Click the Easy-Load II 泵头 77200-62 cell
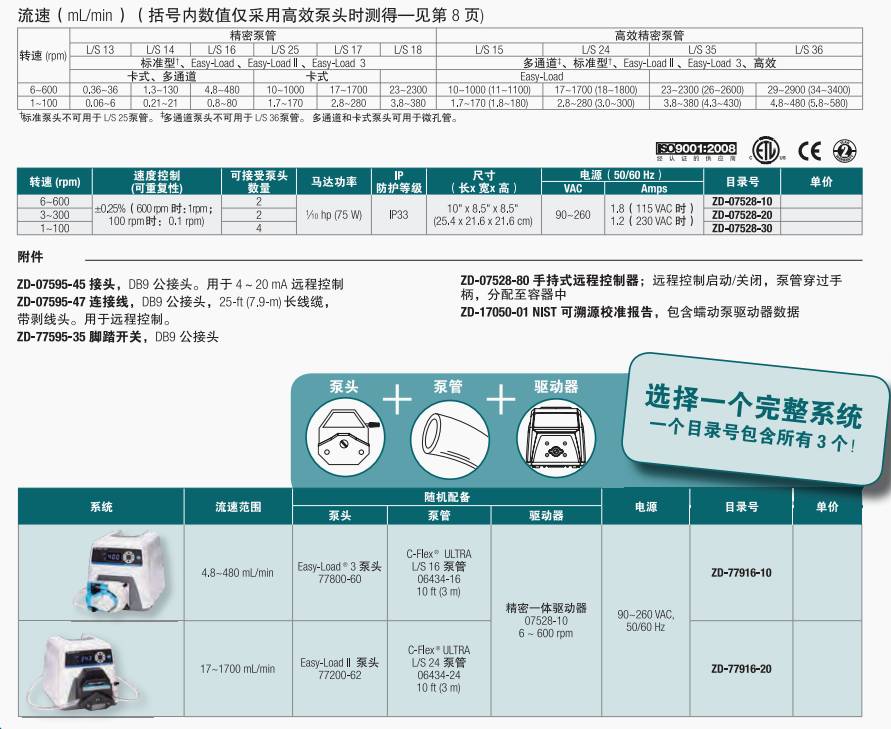This screenshot has width=891, height=729. tap(339, 669)
